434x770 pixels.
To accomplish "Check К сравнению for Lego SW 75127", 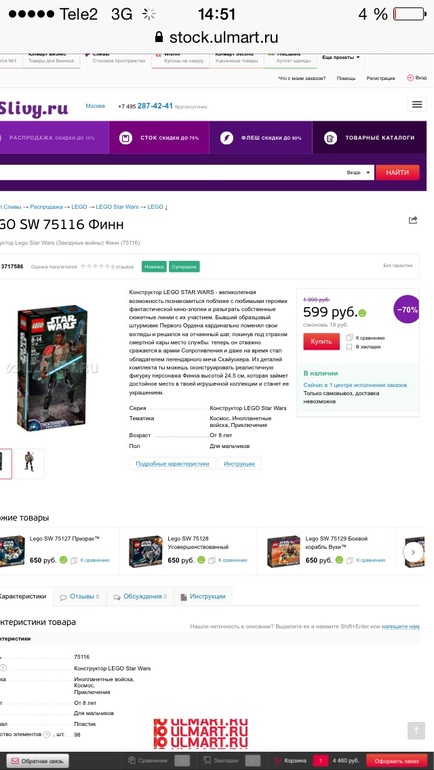I will [x=74, y=560].
